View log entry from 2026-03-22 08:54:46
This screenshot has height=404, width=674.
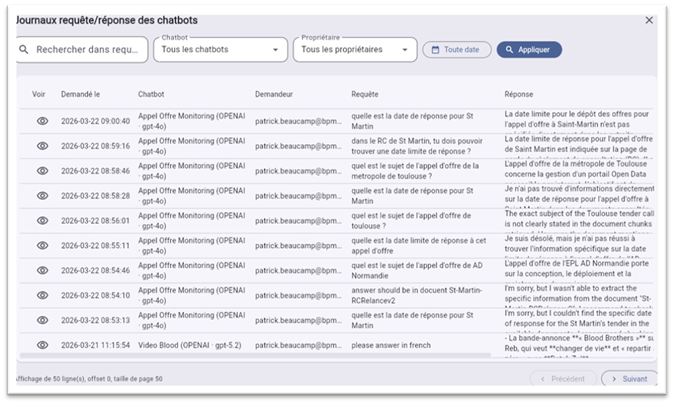[x=42, y=271]
